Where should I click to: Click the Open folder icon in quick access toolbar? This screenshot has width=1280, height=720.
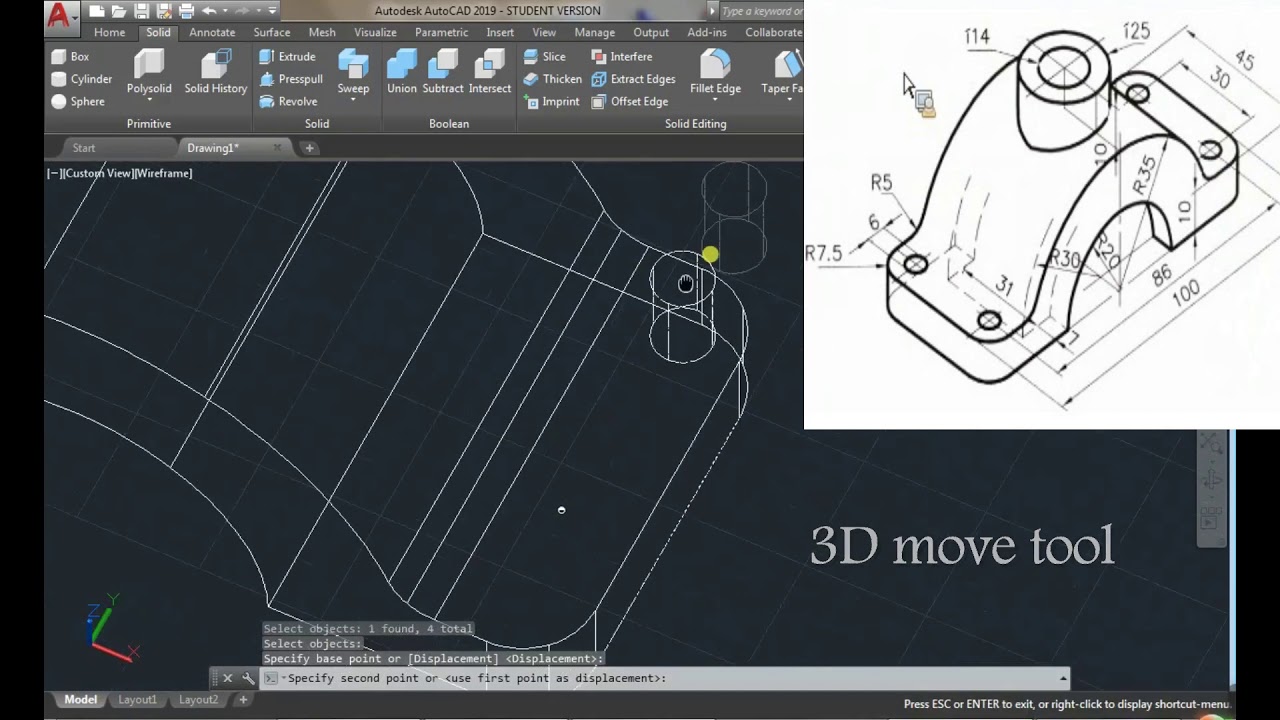tap(119, 12)
